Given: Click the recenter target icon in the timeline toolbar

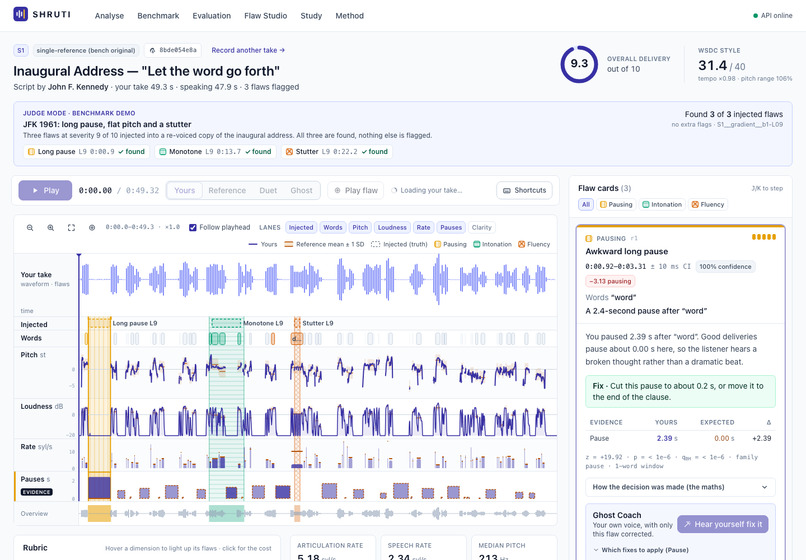Looking at the screenshot, I should [92, 227].
